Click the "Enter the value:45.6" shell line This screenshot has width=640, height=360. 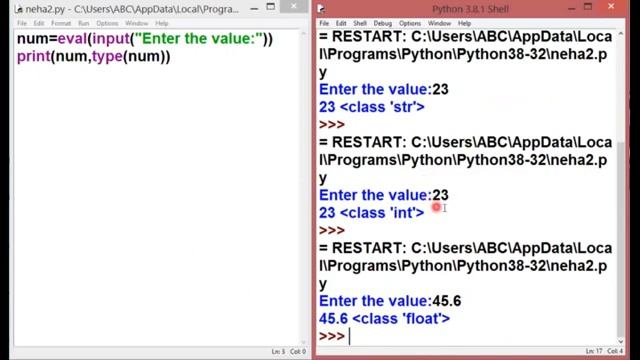click(x=390, y=301)
